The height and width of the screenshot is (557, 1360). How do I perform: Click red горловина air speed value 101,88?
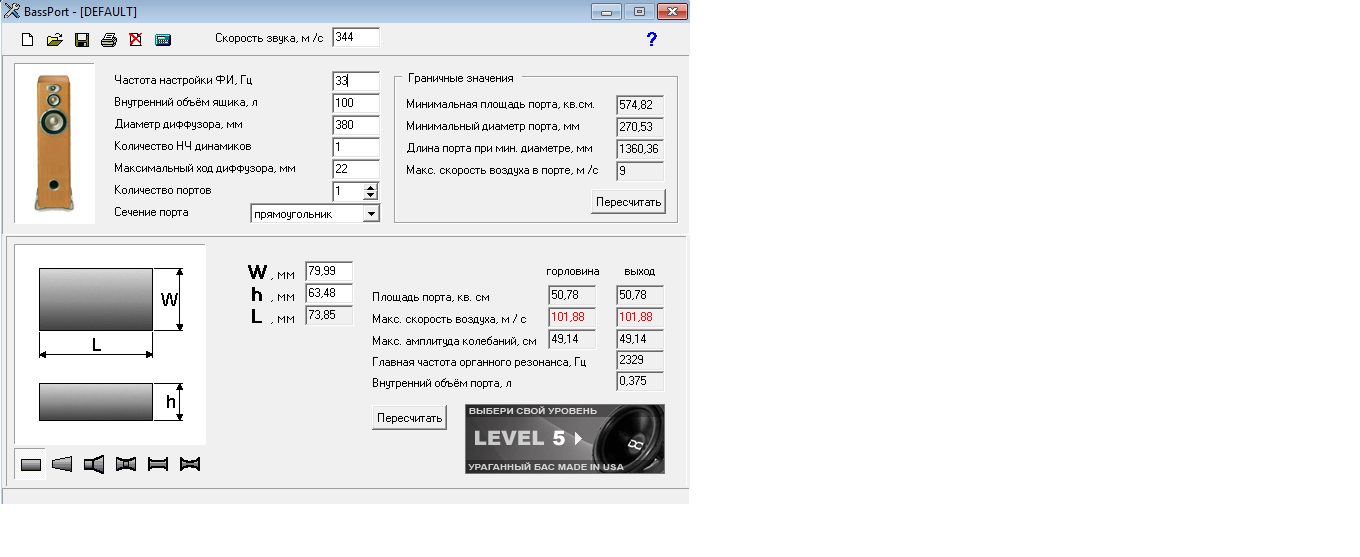point(572,318)
